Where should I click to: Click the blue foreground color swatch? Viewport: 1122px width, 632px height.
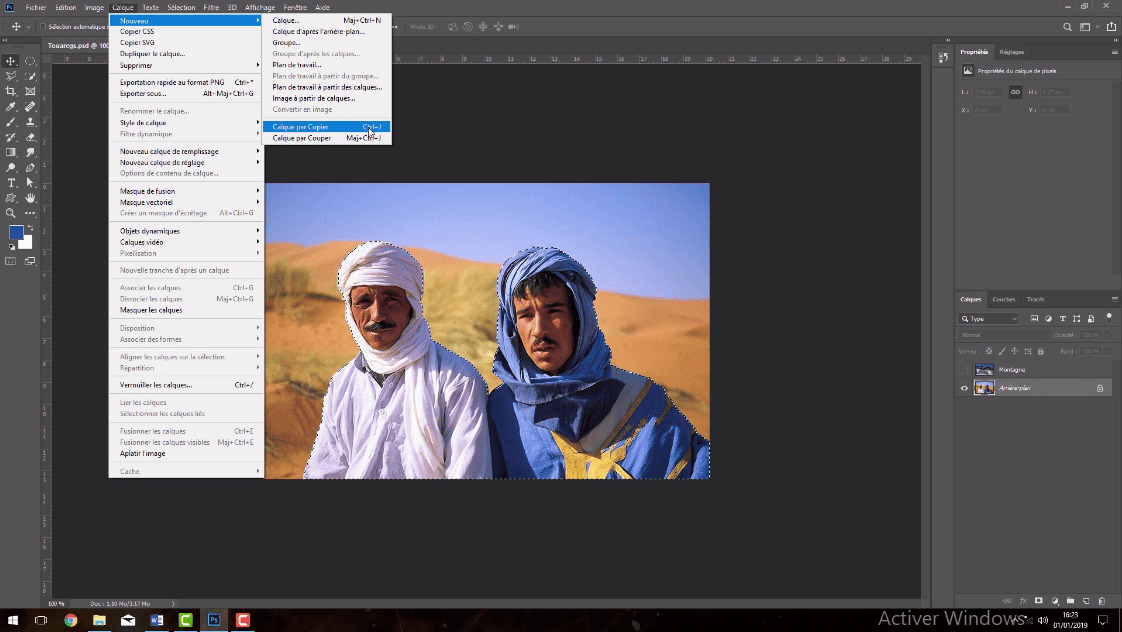click(x=16, y=233)
